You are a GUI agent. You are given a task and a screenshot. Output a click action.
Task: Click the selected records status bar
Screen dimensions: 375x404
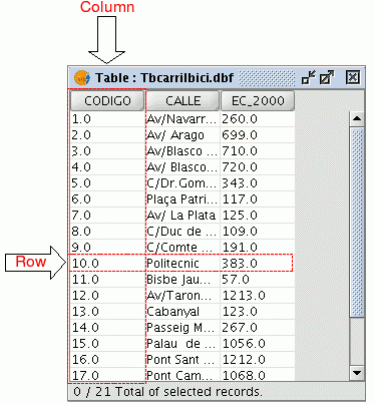(x=216, y=391)
